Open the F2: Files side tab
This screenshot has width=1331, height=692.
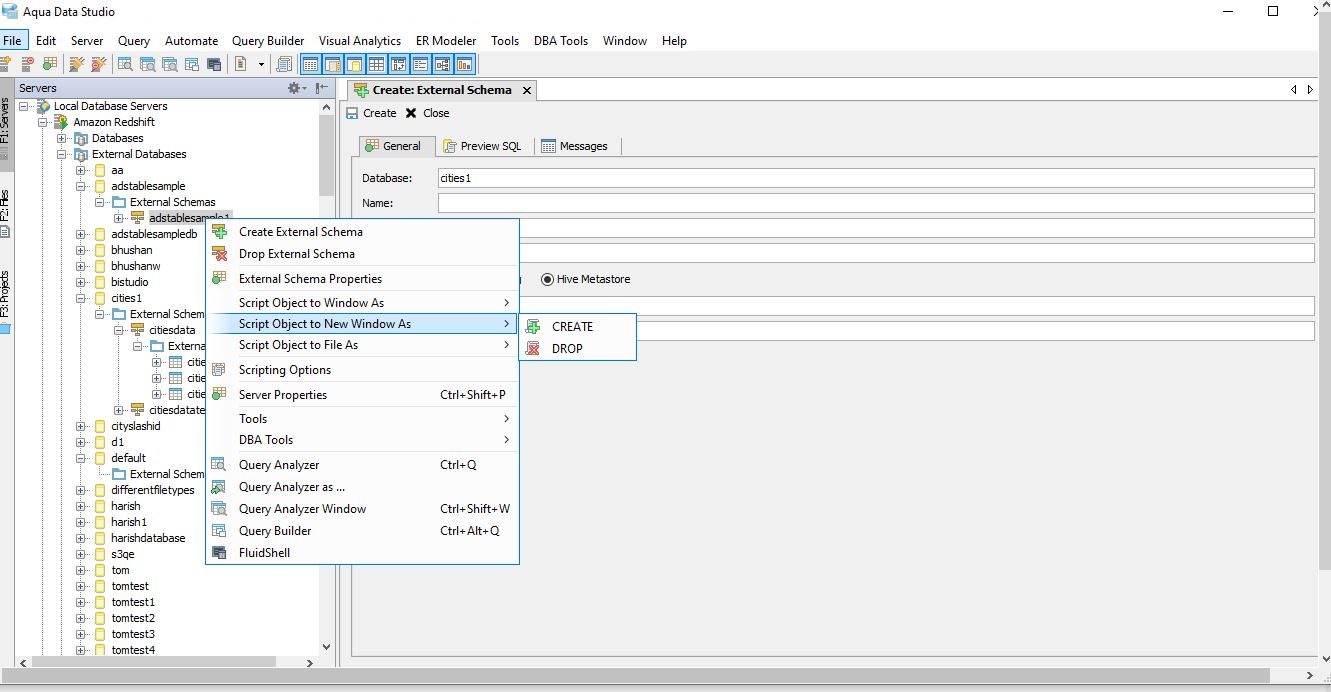click(x=5, y=213)
